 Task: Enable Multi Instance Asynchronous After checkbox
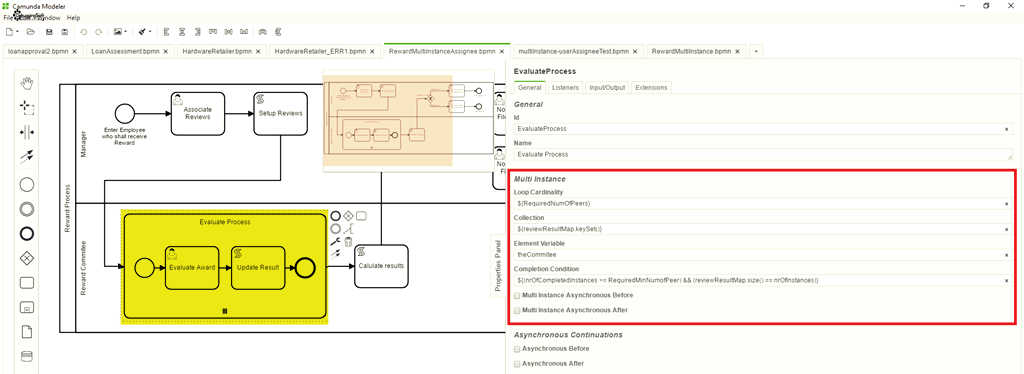pyautogui.click(x=517, y=311)
